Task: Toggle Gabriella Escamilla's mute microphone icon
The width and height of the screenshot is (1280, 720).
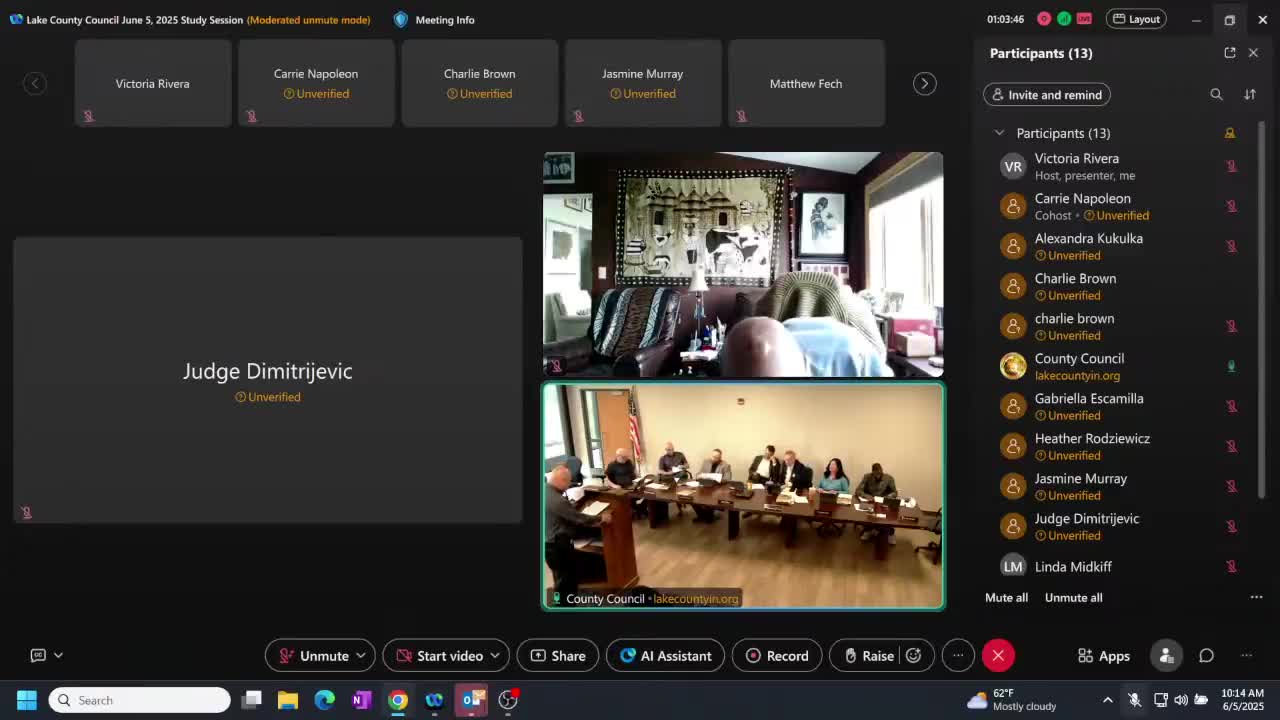Action: (x=1231, y=406)
